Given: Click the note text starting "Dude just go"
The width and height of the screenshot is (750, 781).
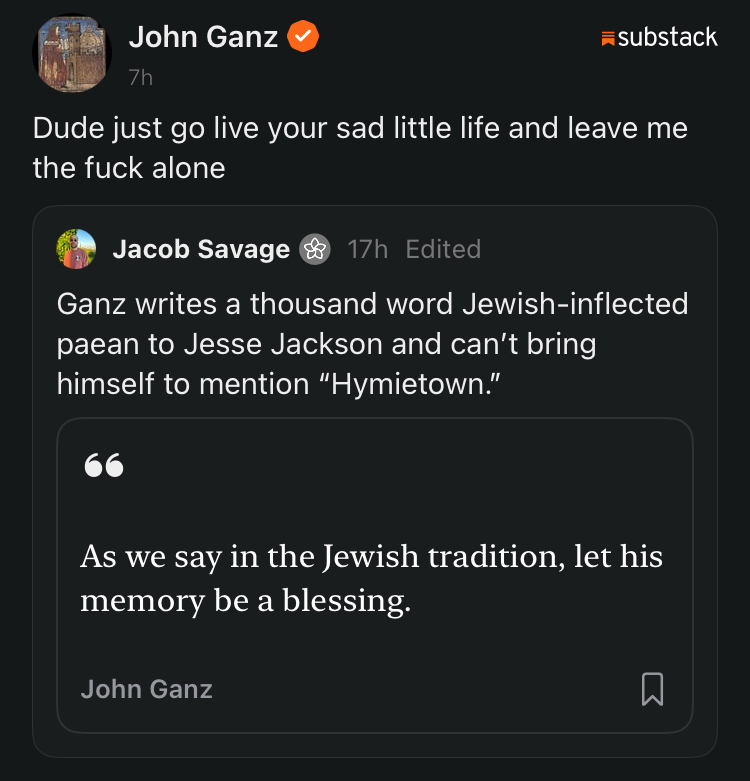Looking at the screenshot, I should 360,148.
